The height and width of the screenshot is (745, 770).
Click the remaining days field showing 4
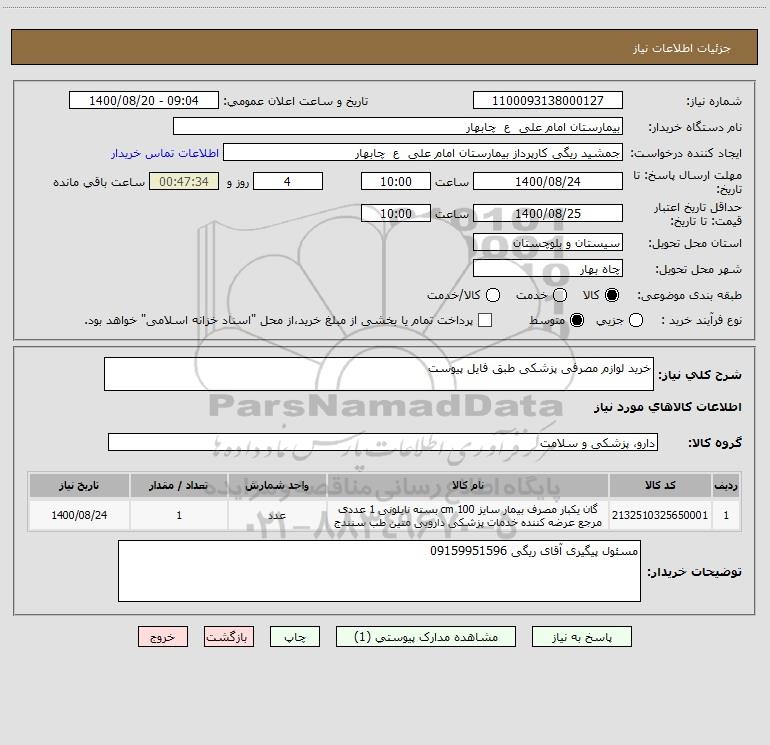click(x=288, y=181)
